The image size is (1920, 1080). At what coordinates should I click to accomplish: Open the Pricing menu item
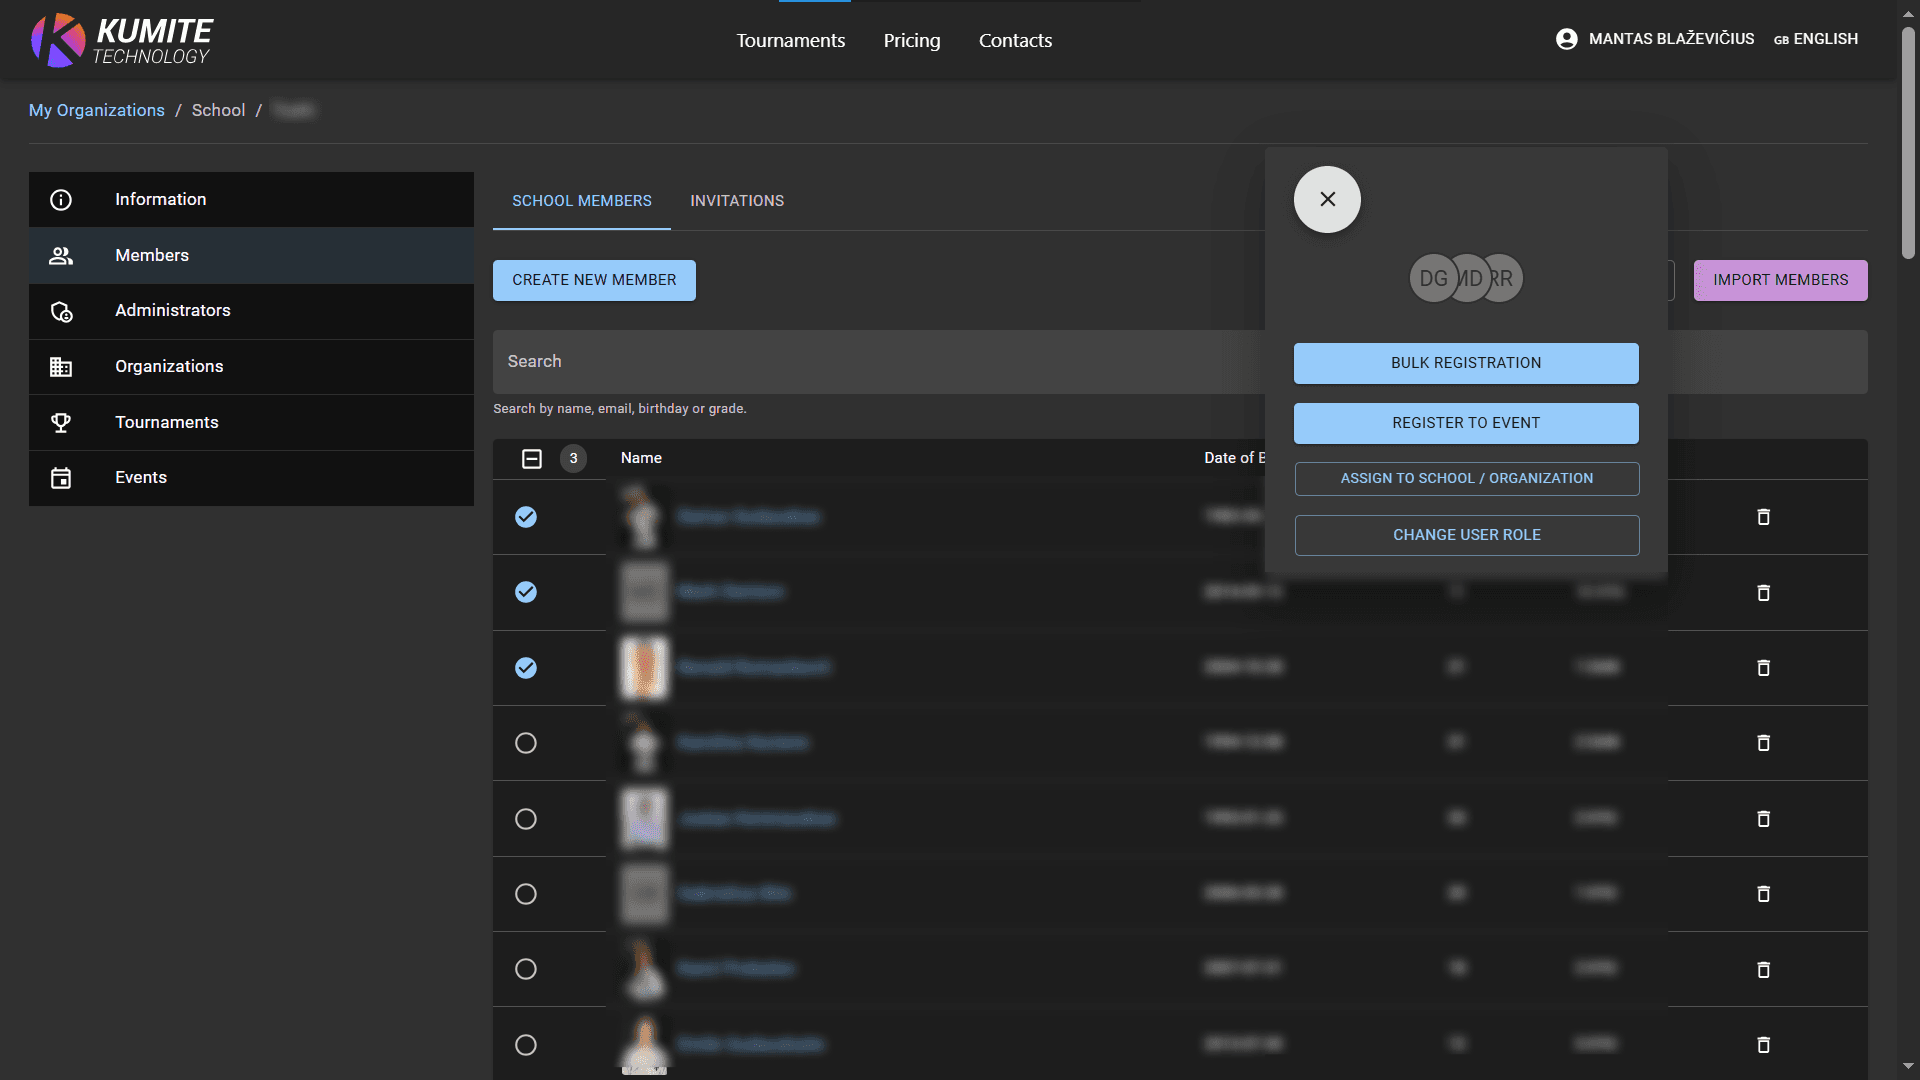(x=911, y=41)
